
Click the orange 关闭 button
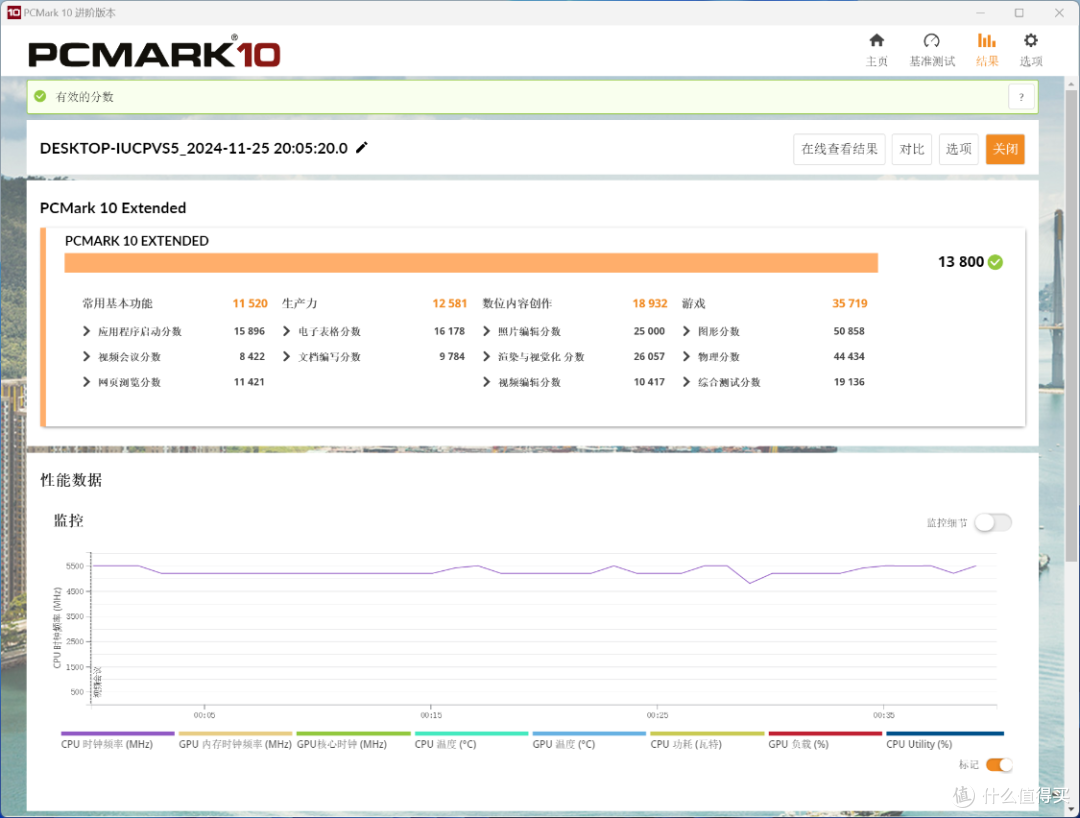[1005, 149]
